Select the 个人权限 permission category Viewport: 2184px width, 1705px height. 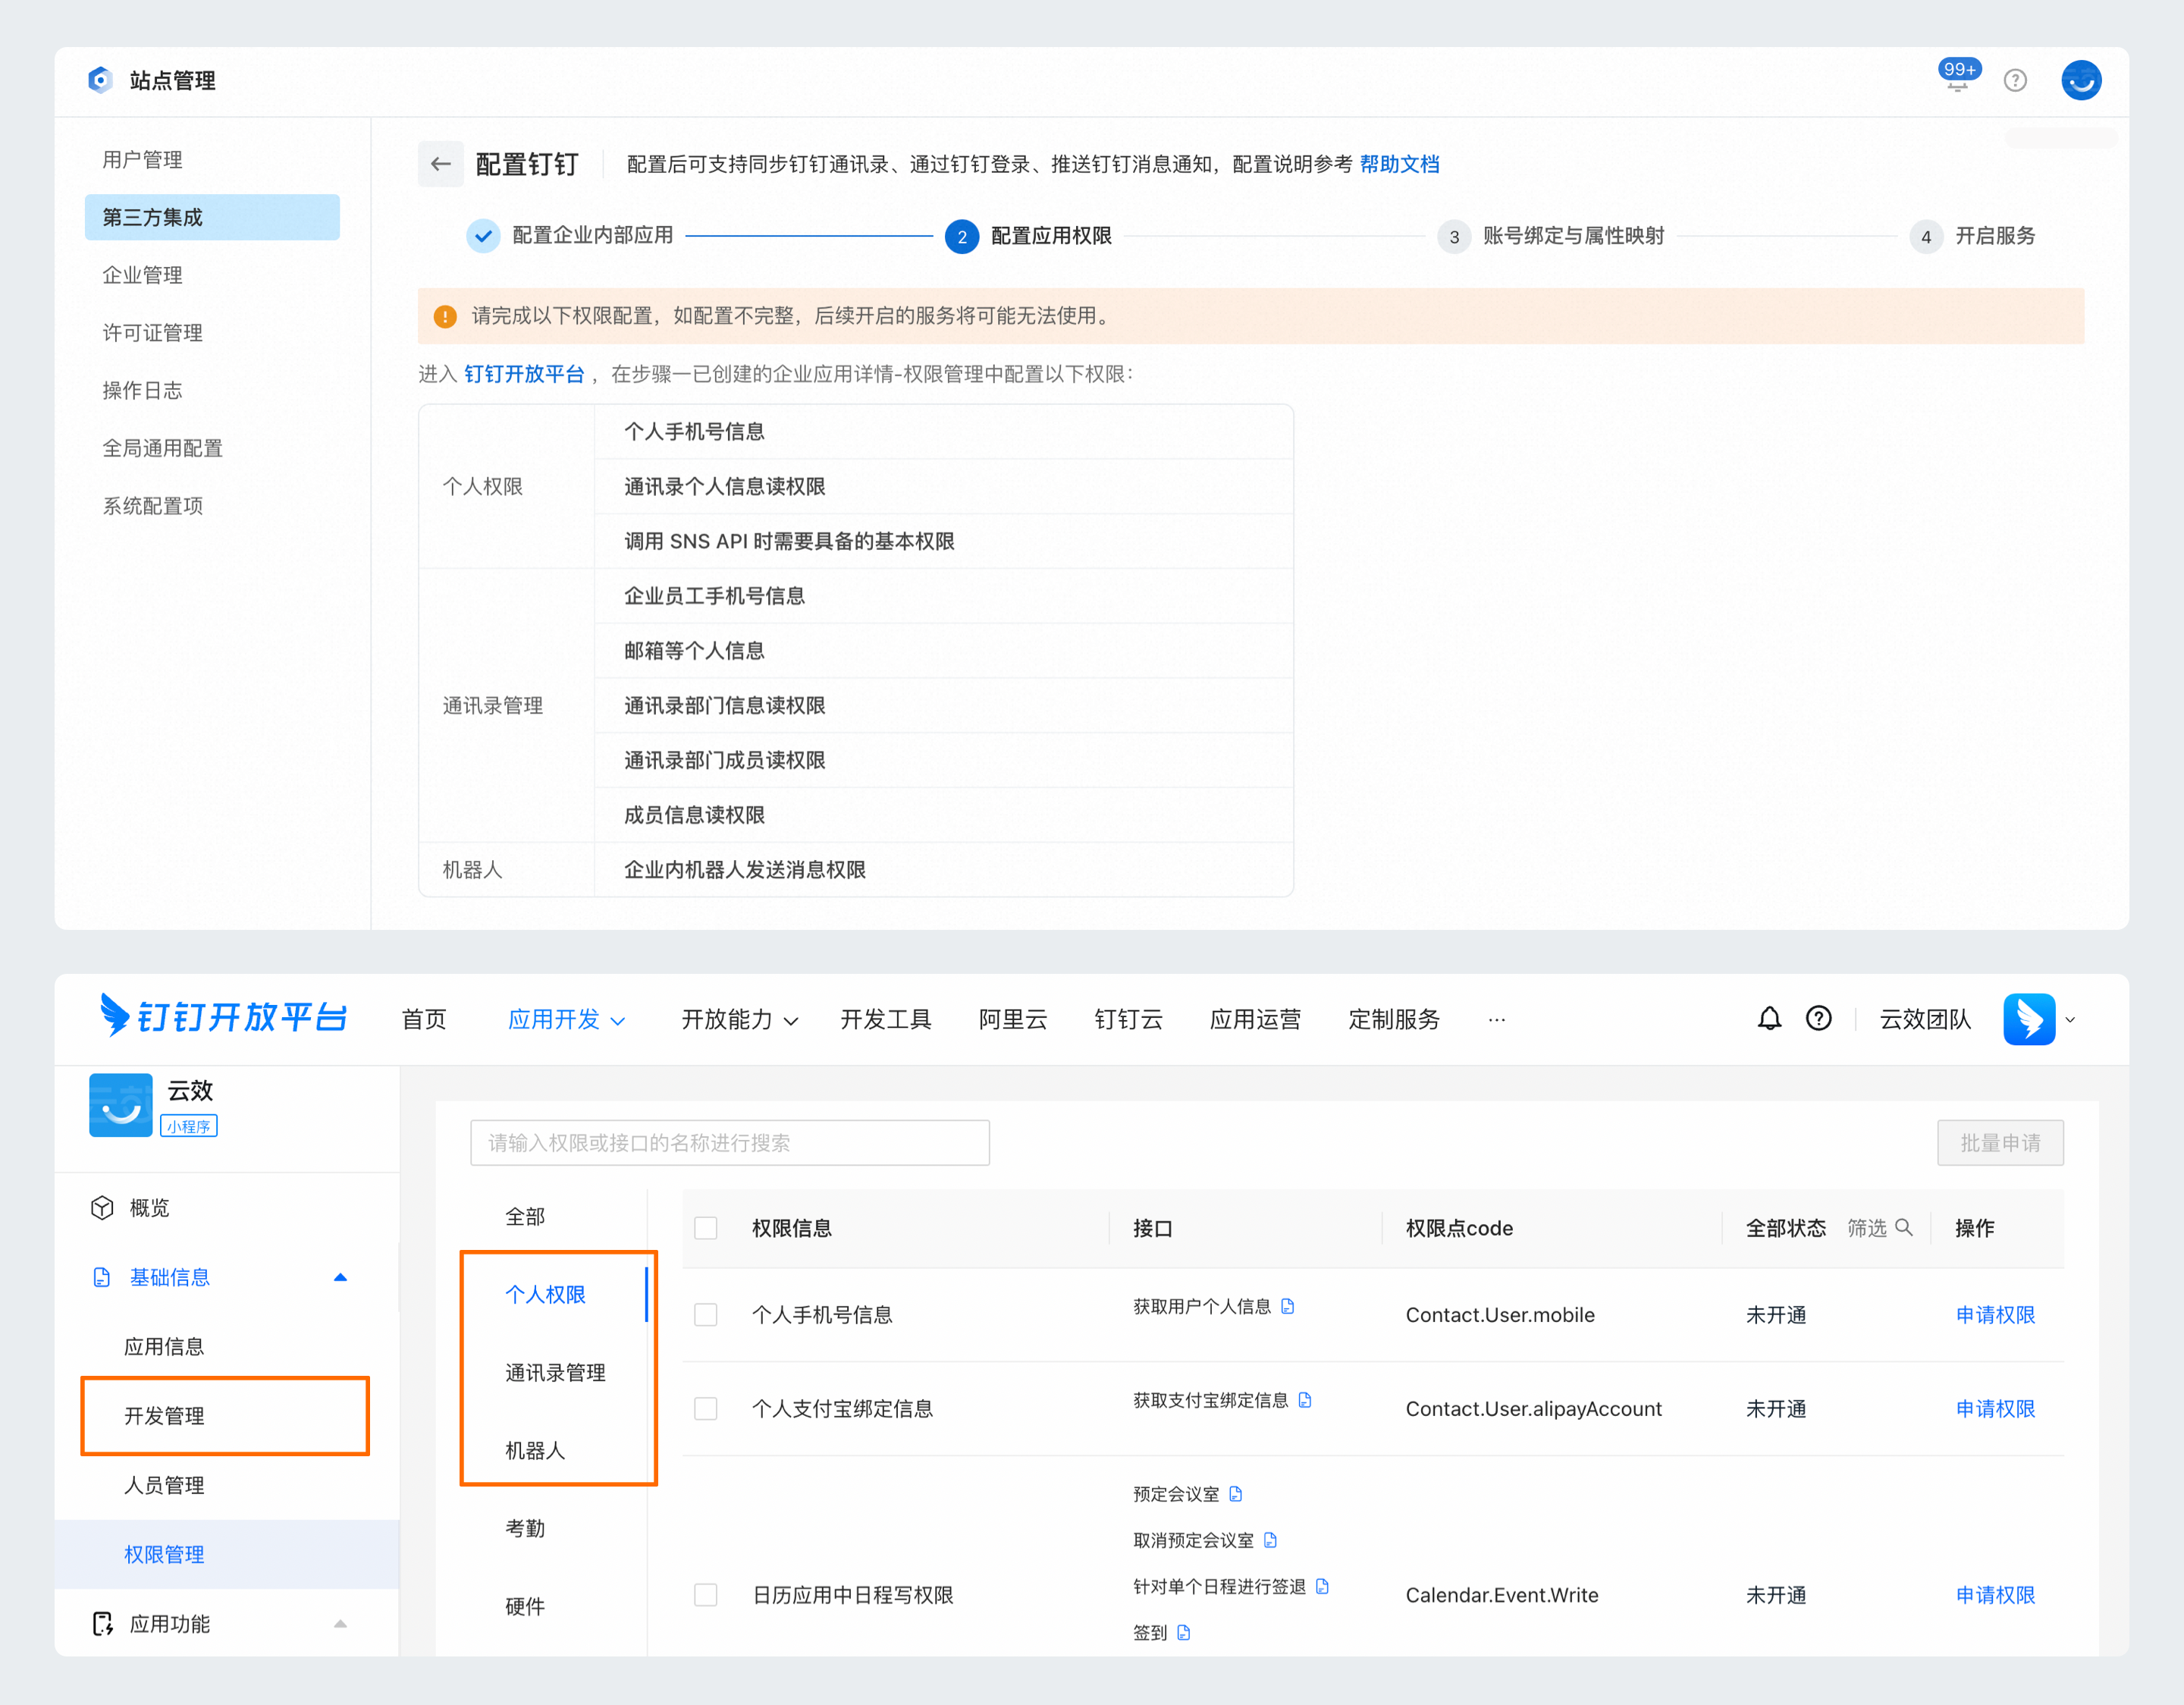[x=545, y=1295]
